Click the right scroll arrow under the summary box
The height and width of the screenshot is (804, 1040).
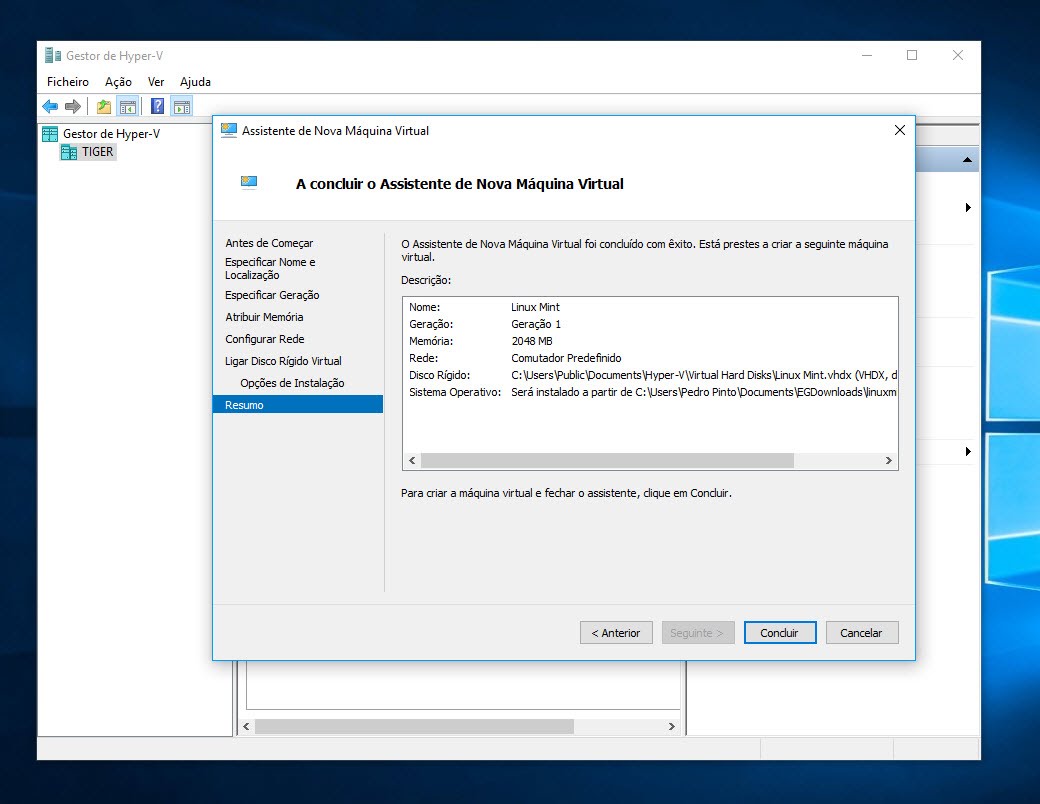[x=889, y=461]
